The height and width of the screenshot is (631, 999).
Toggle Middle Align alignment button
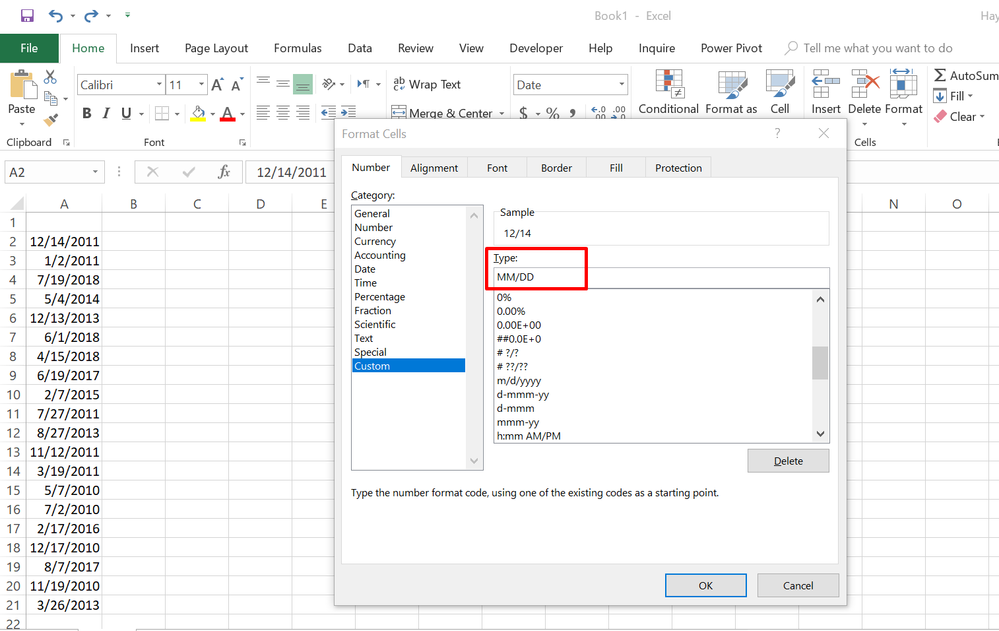(x=283, y=83)
